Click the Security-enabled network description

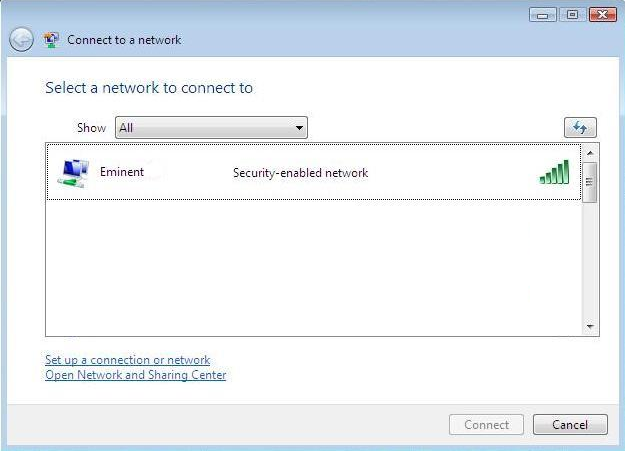coord(300,173)
